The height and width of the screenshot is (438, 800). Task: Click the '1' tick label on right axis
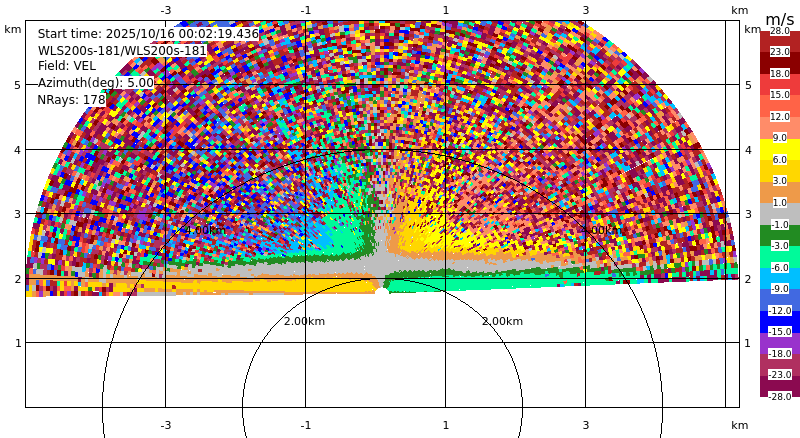(x=748, y=343)
